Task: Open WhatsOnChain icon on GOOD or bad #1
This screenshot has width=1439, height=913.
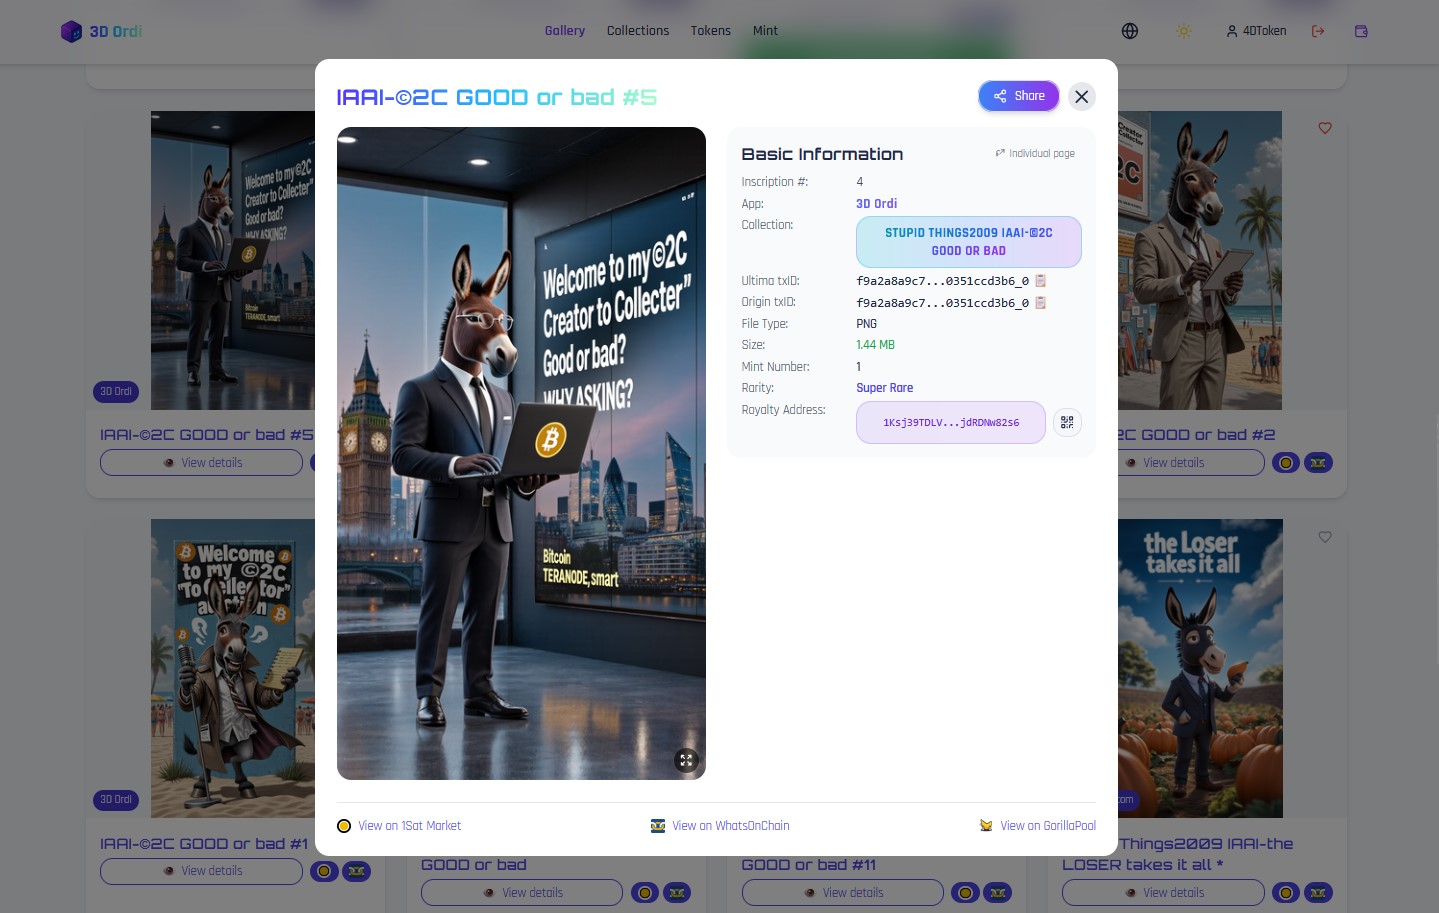Action: [356, 871]
